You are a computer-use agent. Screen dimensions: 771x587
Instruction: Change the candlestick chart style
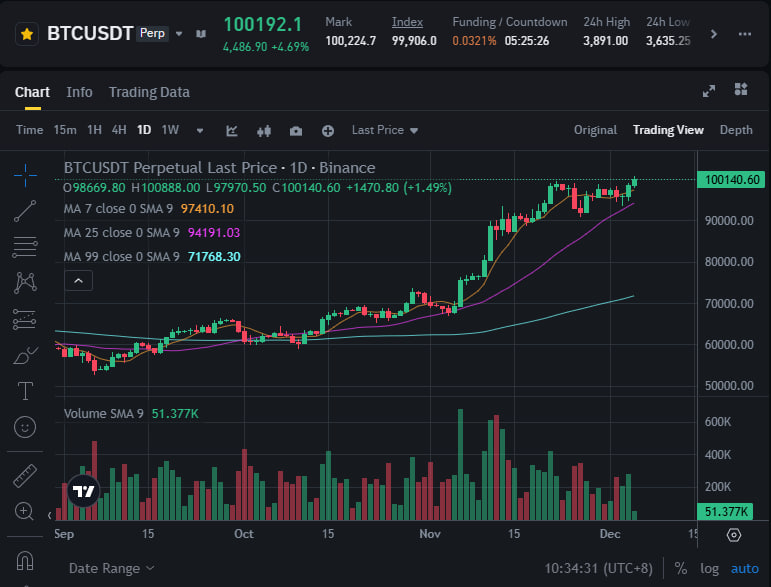pyautogui.click(x=264, y=131)
